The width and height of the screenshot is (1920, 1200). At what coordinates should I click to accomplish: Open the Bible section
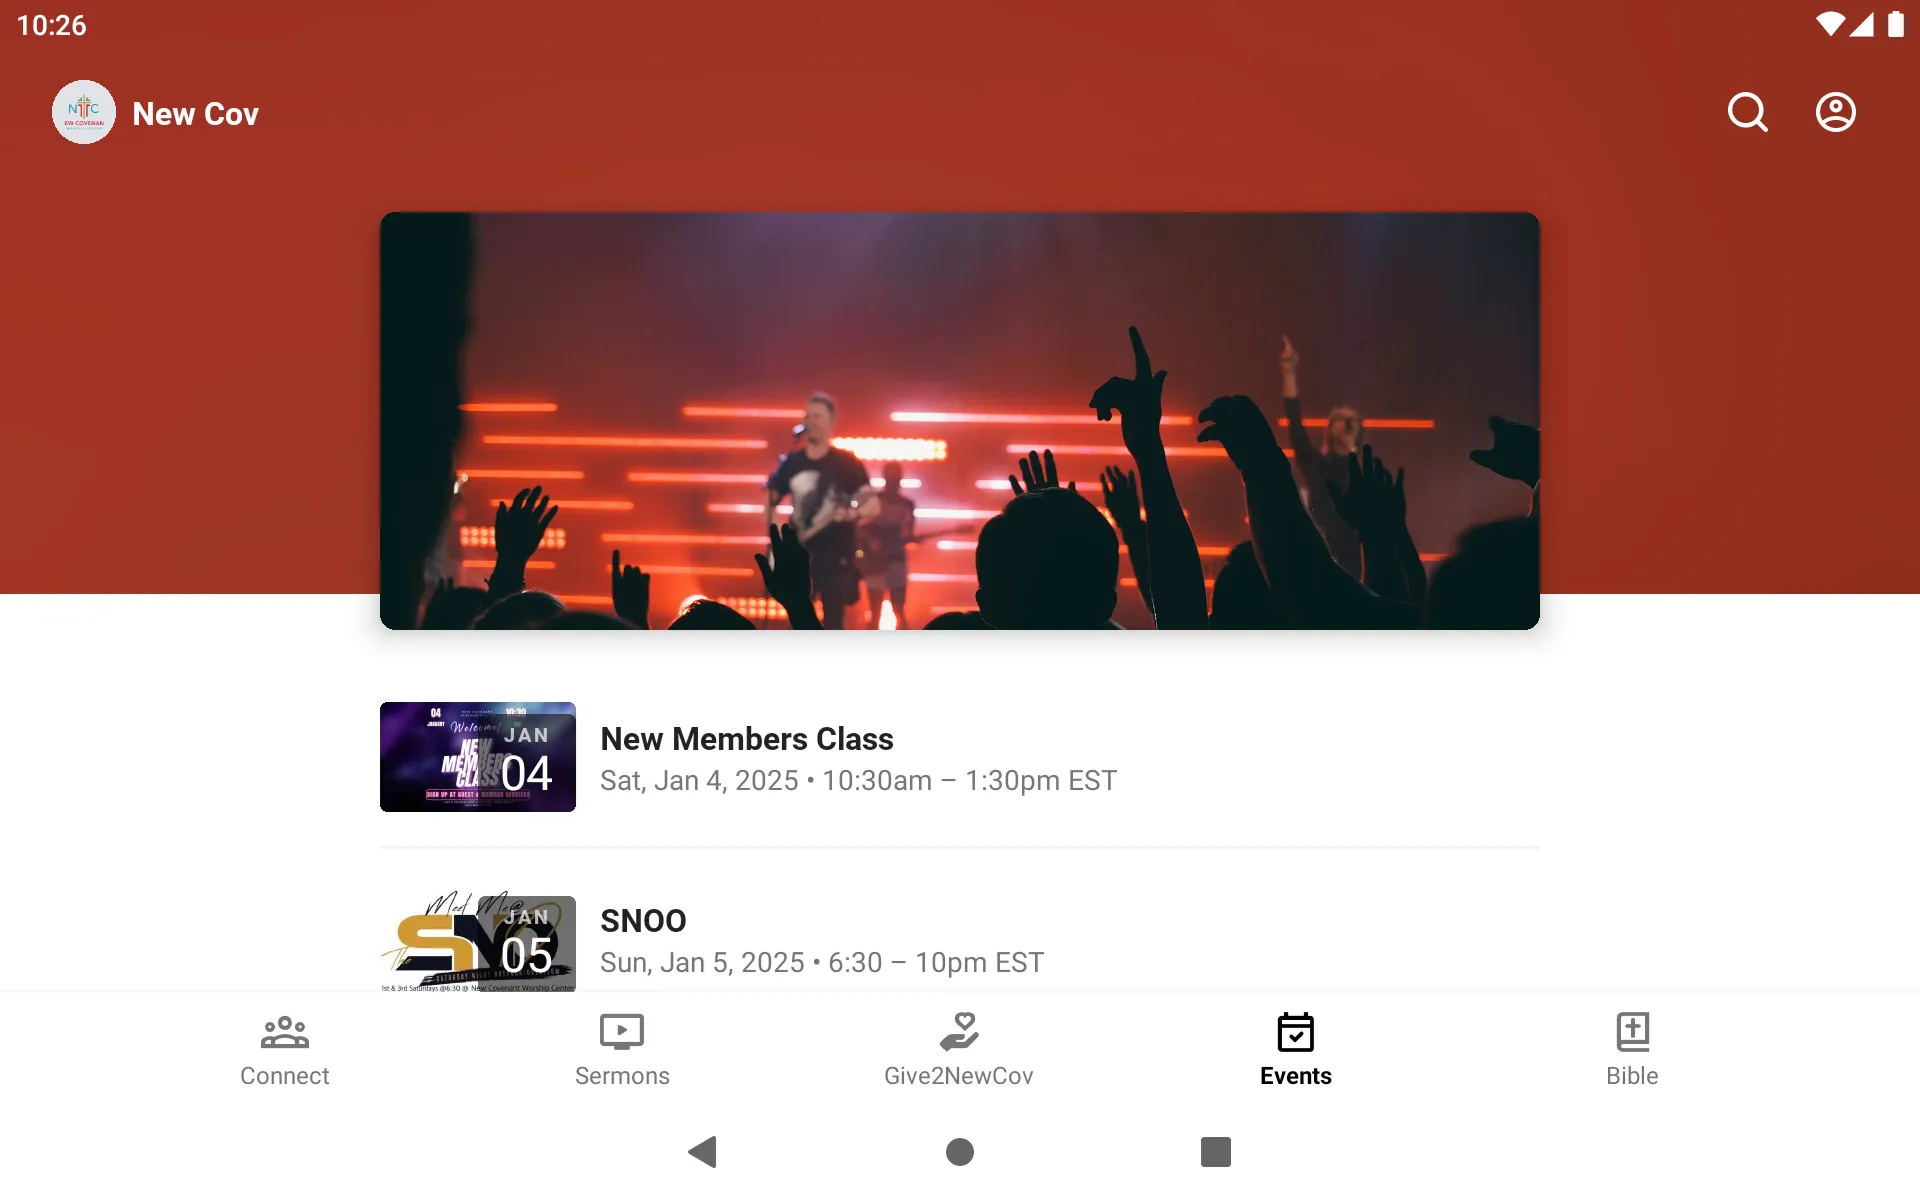pos(1631,1047)
